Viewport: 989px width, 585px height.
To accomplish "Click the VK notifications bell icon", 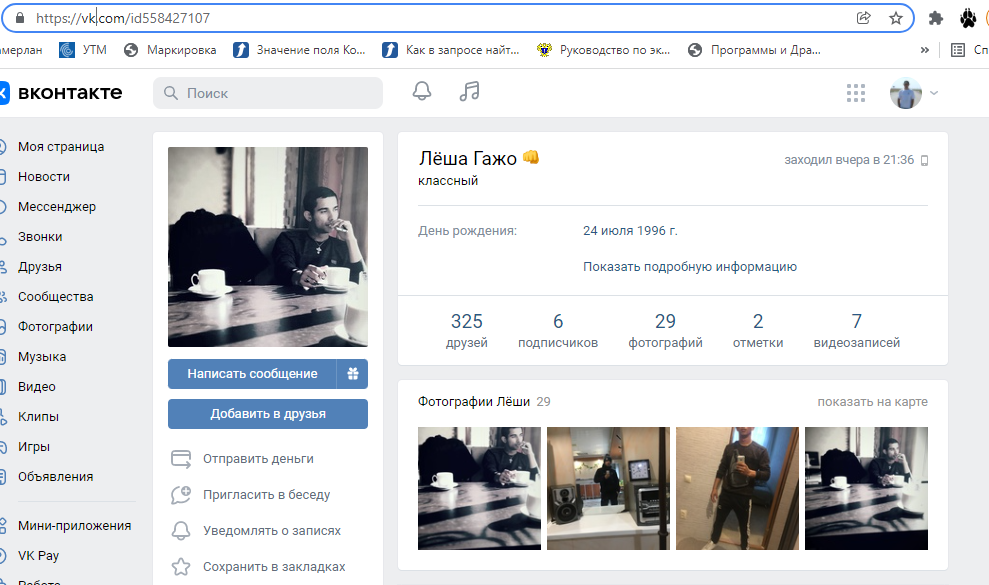I will tap(422, 92).
